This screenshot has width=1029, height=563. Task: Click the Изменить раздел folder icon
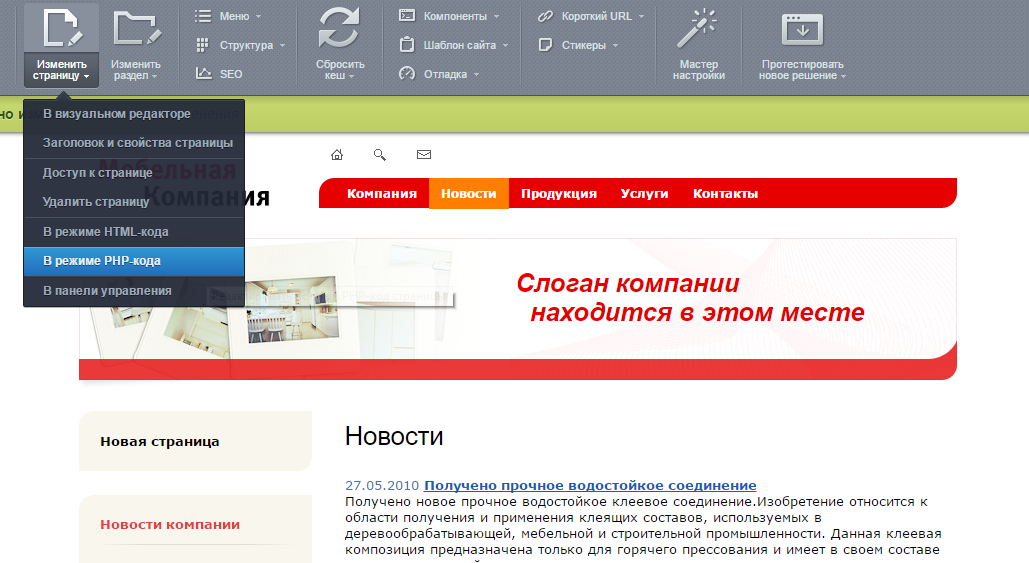[x=136, y=28]
